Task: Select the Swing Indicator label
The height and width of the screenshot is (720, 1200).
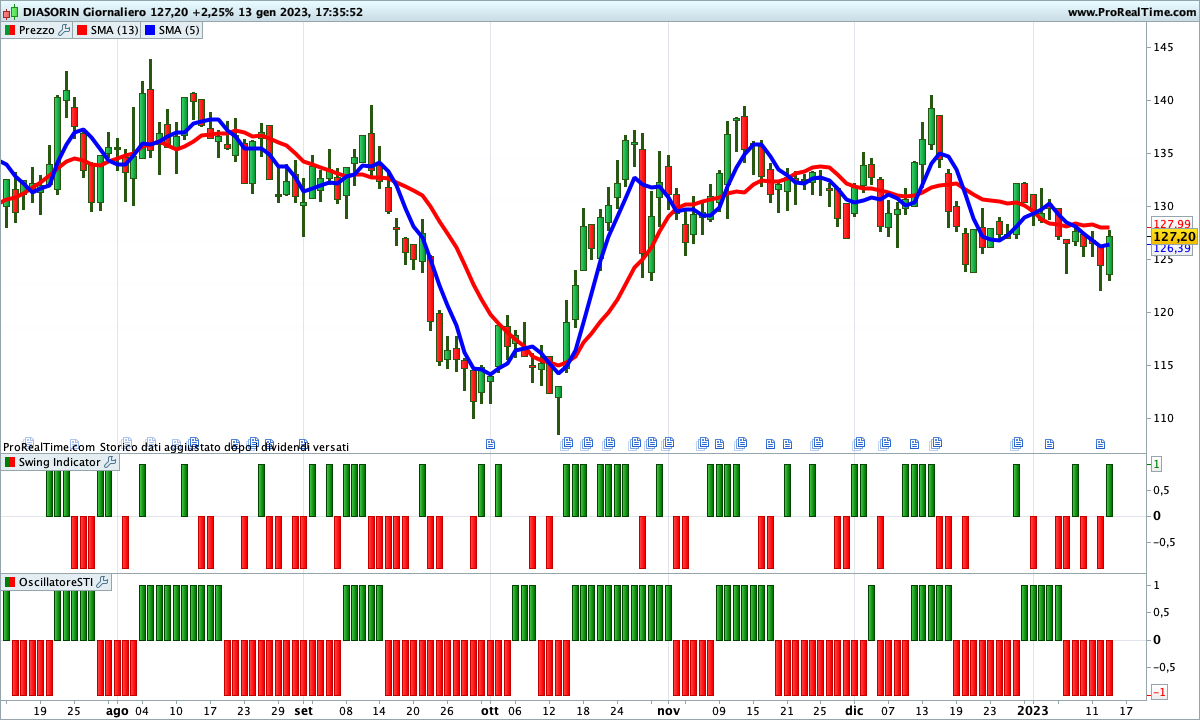Action: 59,462
